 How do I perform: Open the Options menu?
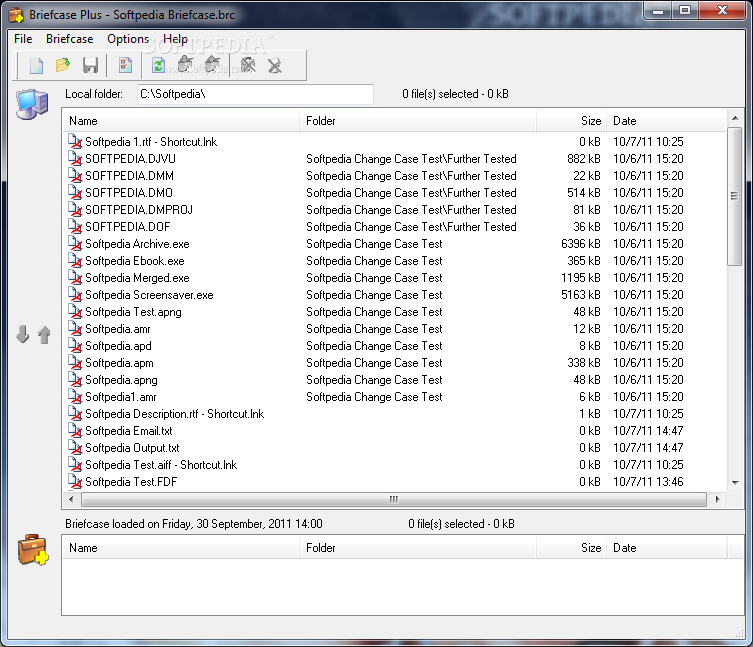(128, 39)
